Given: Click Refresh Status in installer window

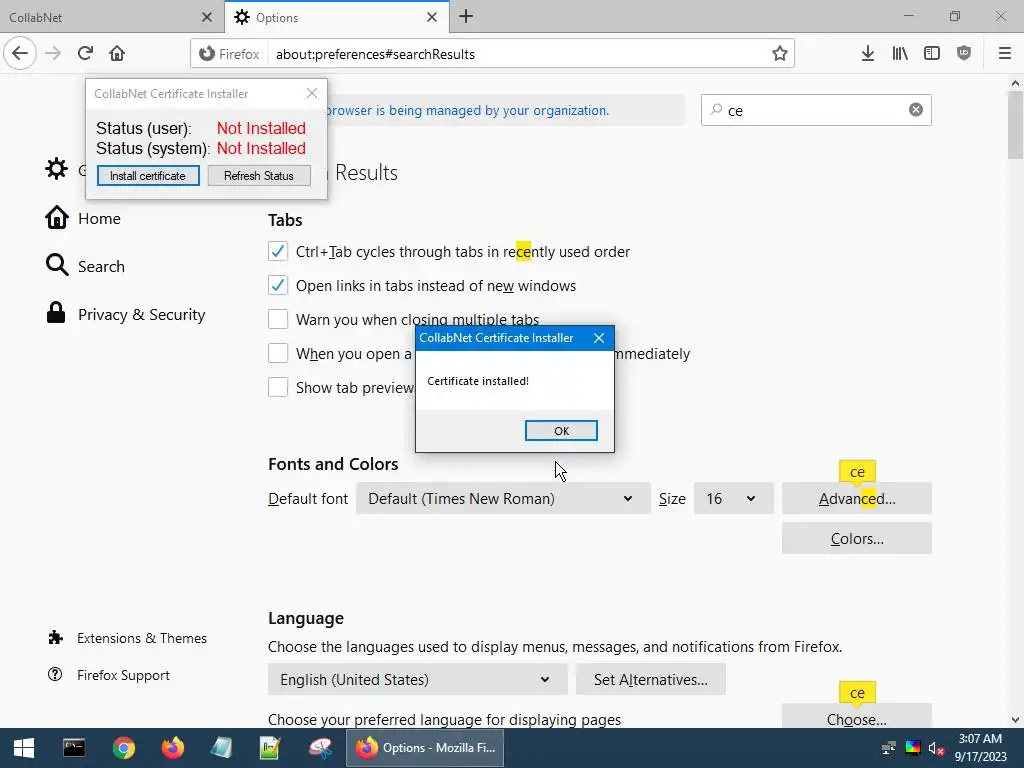Looking at the screenshot, I should point(259,176).
